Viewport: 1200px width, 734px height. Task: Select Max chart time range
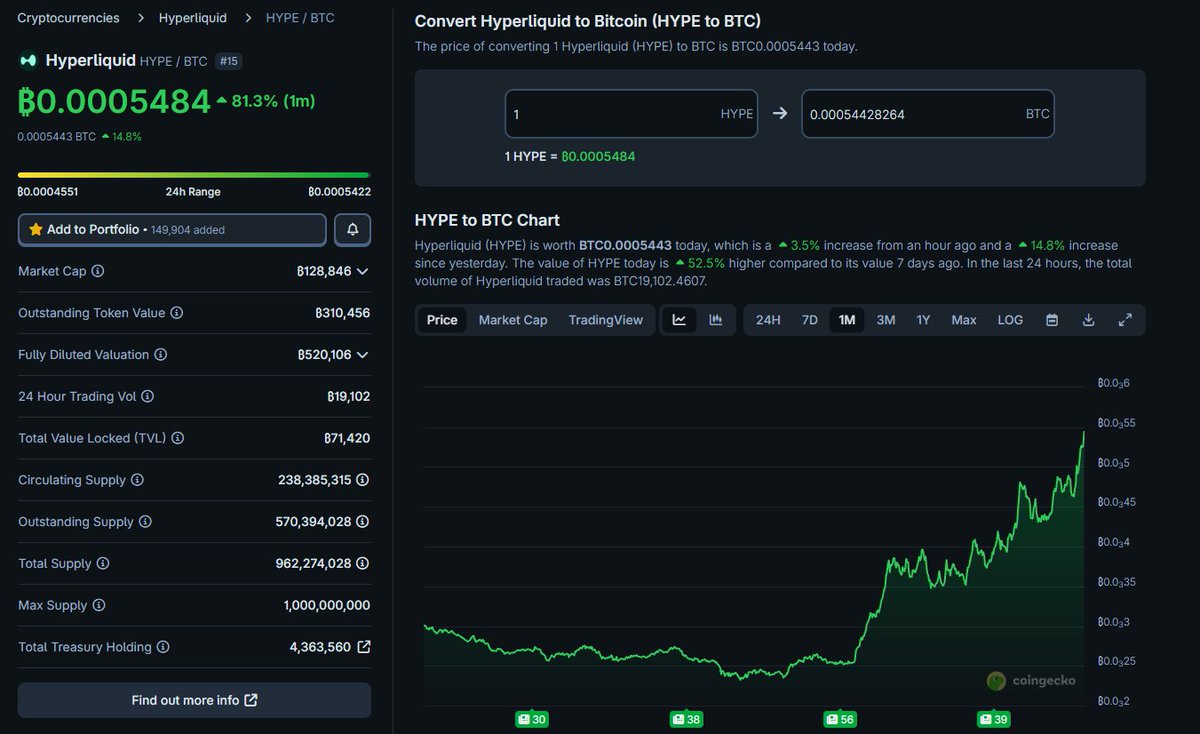pyautogui.click(x=964, y=320)
